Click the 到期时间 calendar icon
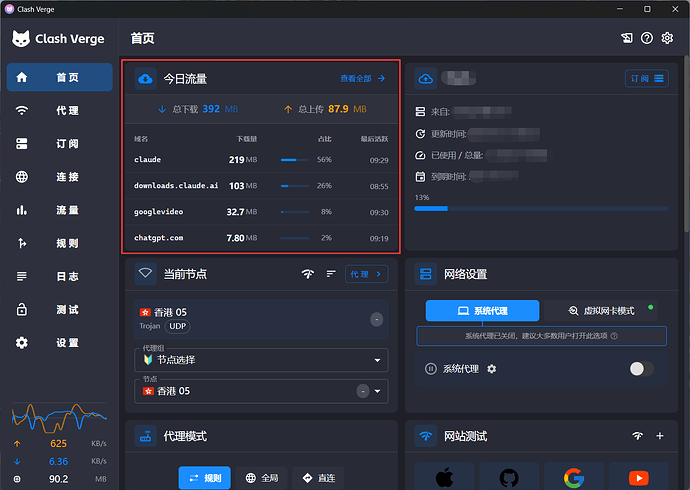 420,177
